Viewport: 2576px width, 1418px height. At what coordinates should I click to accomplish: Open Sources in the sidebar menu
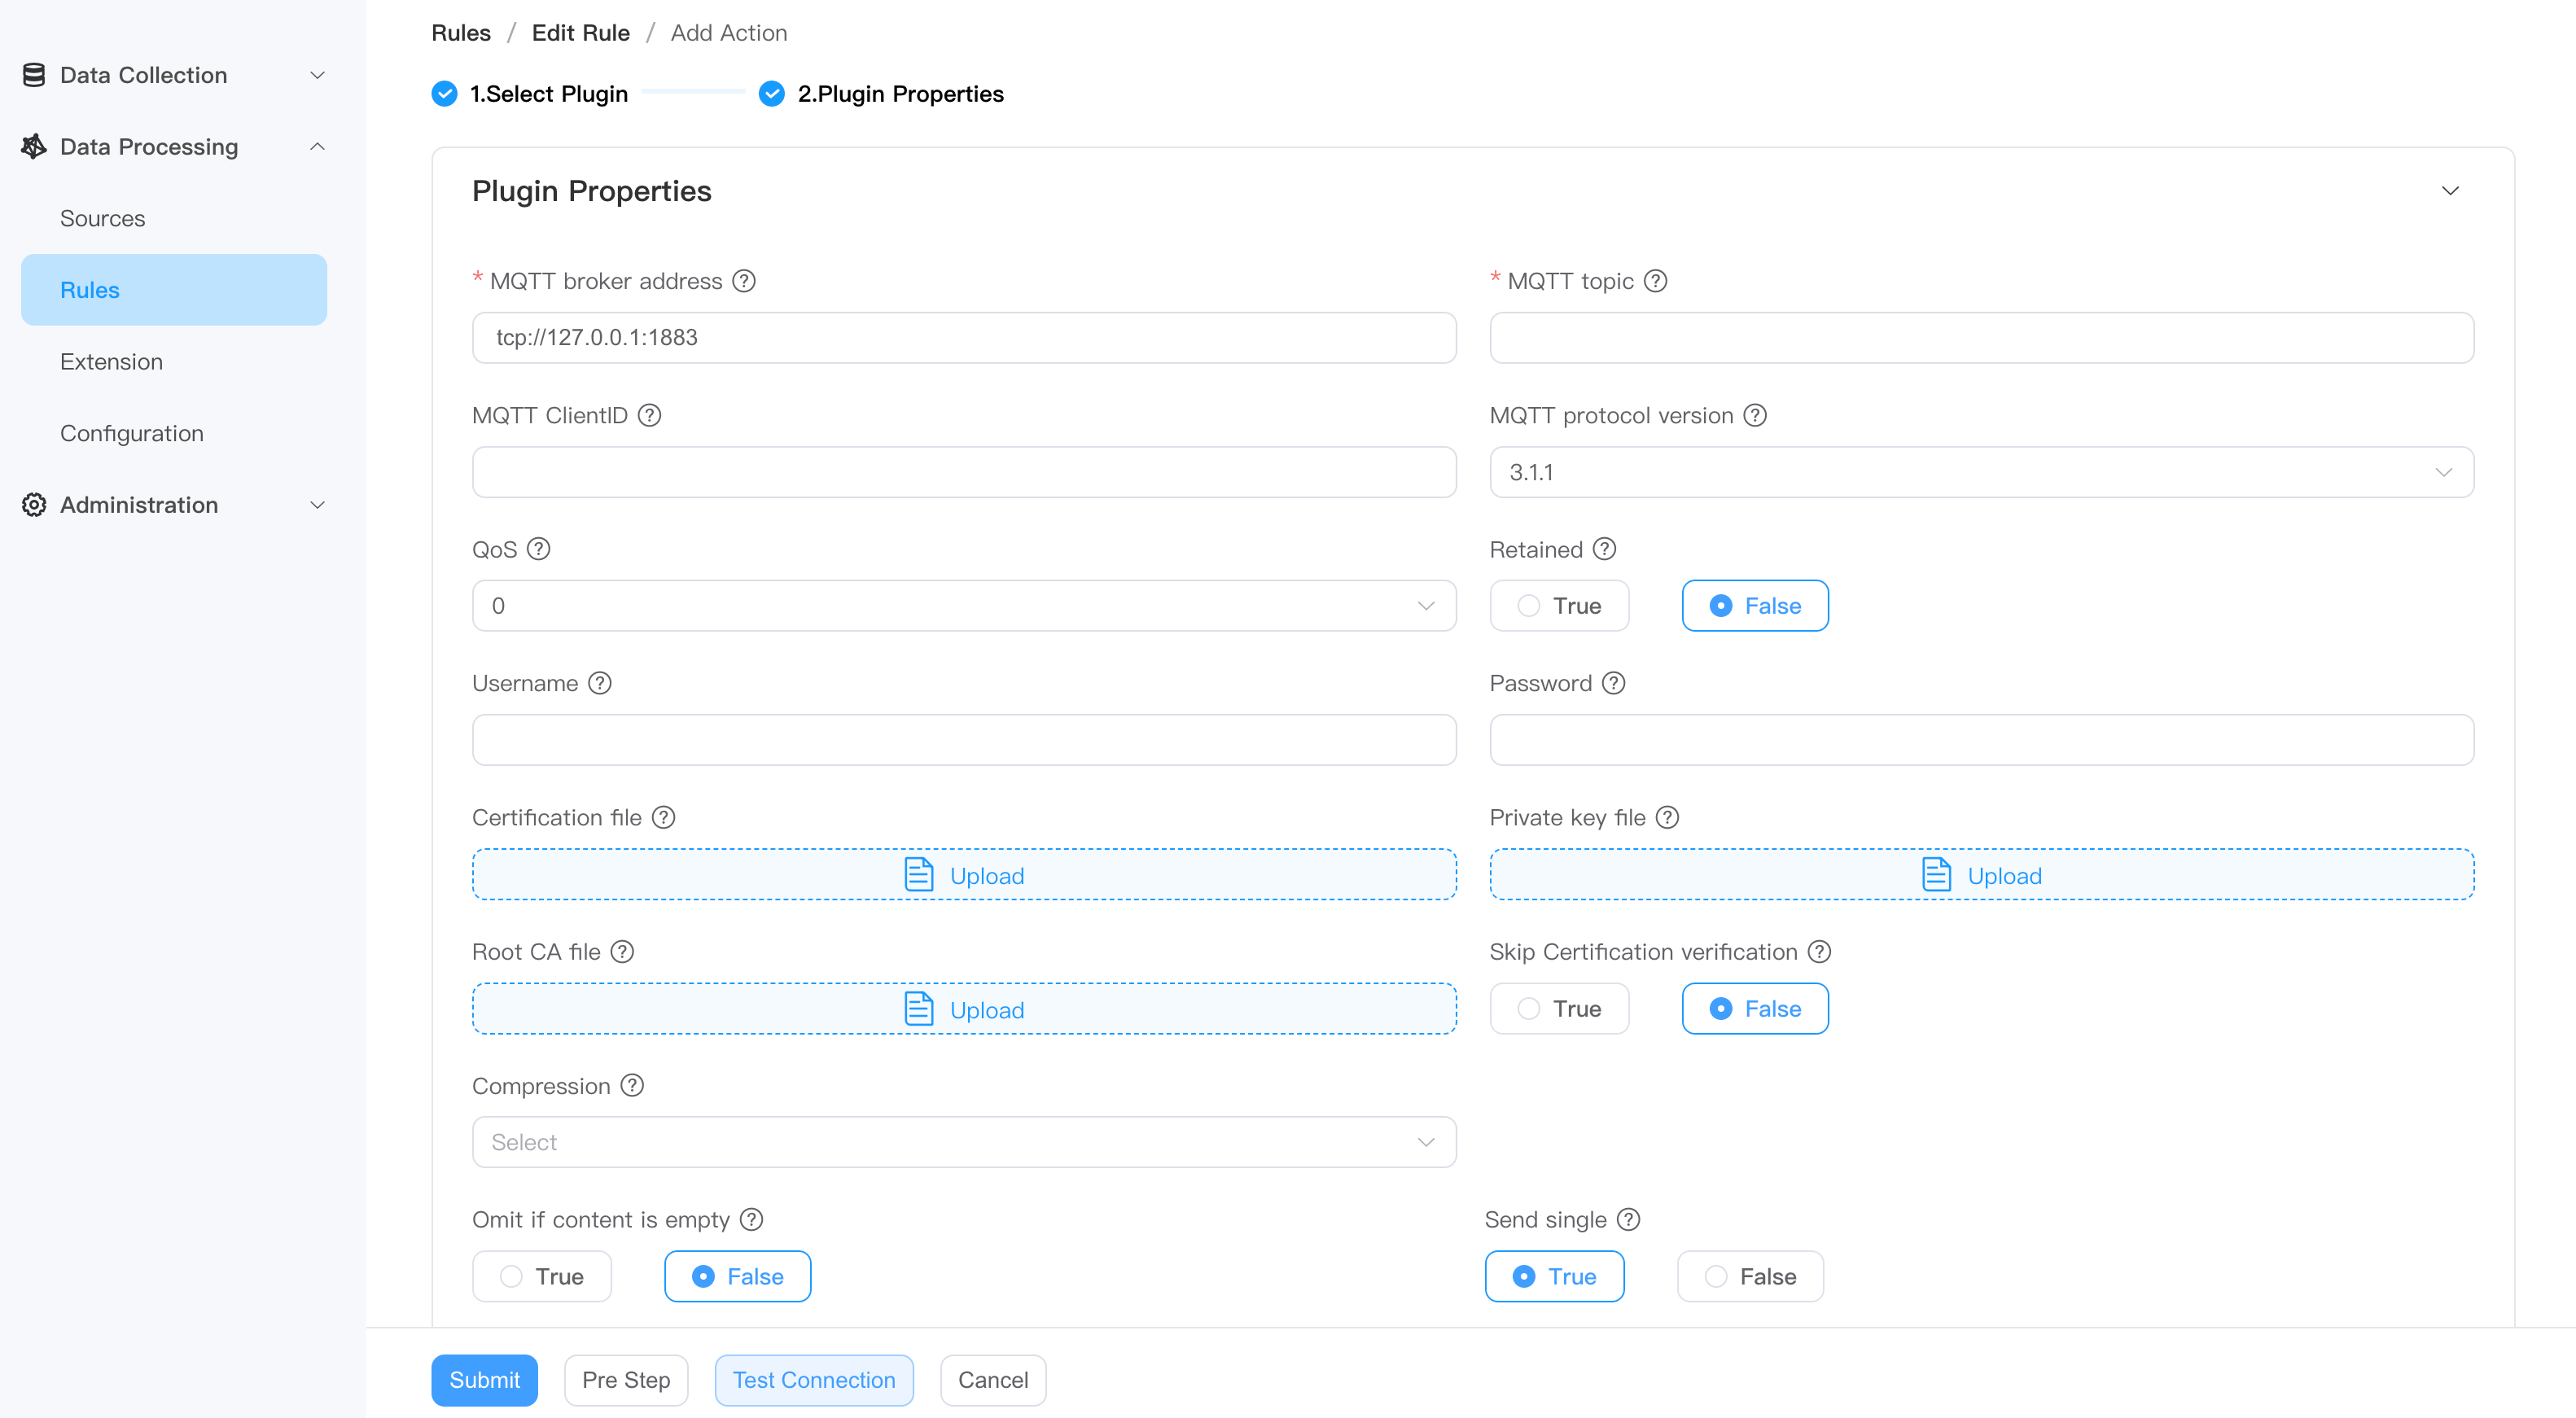click(x=102, y=218)
